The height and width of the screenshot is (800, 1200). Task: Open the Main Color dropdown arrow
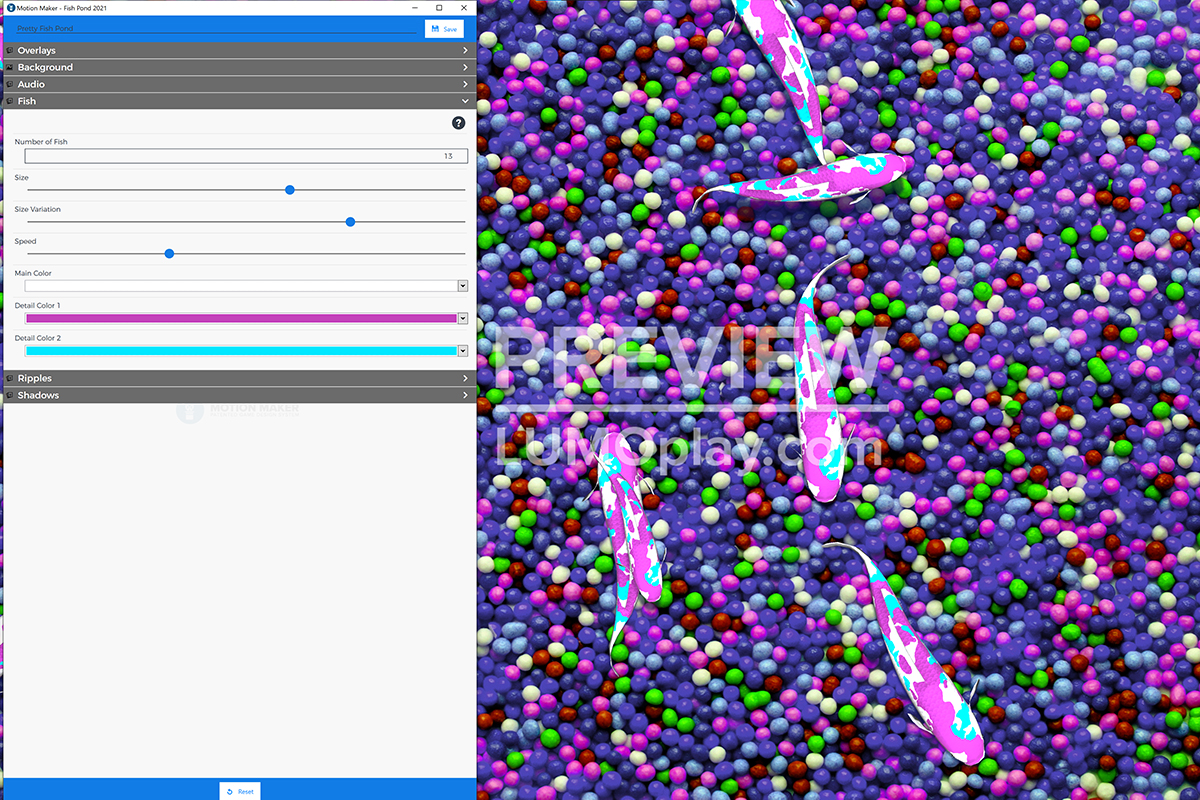462,286
